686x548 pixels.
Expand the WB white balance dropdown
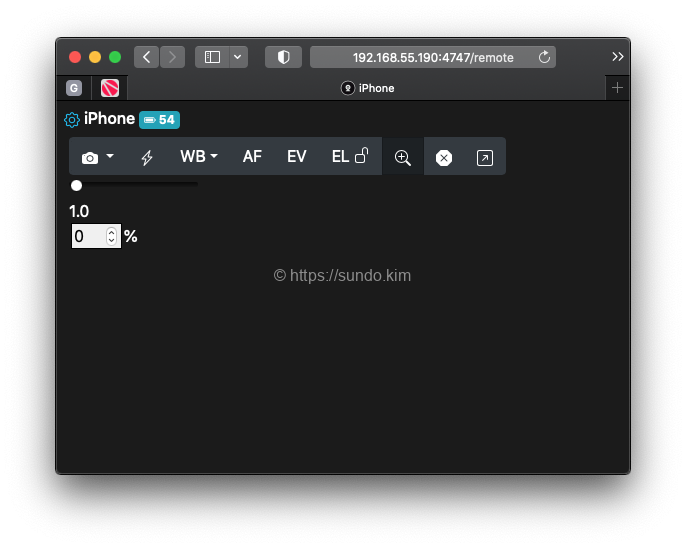coord(199,157)
